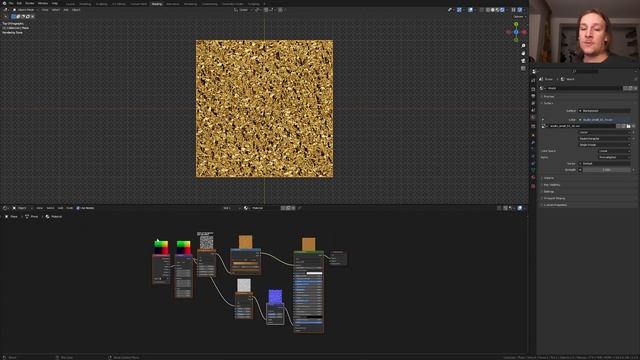Open the environment image file with the folder icon
This screenshot has width=640, height=360.
tap(628, 126)
